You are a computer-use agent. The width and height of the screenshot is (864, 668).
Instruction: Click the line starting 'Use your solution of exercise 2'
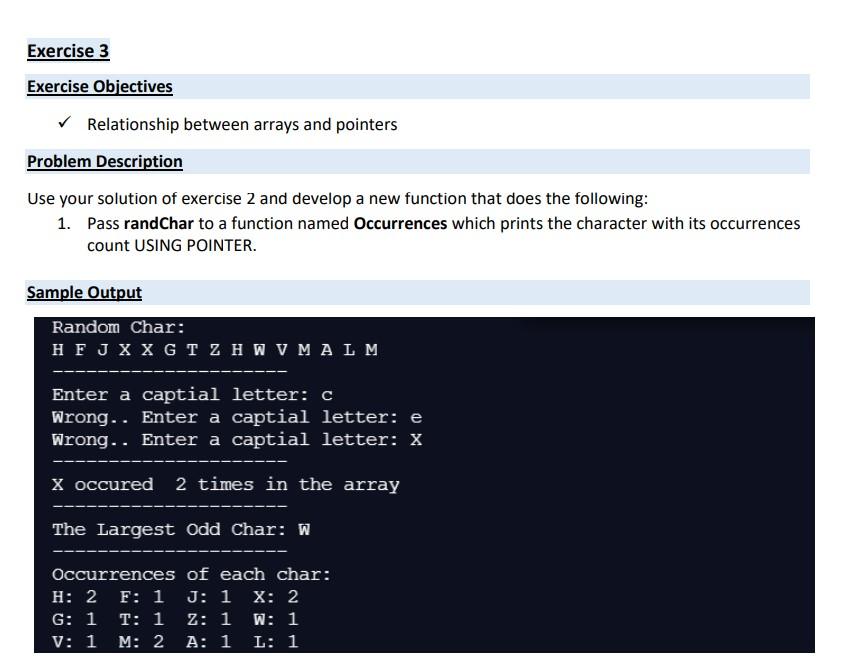[338, 198]
